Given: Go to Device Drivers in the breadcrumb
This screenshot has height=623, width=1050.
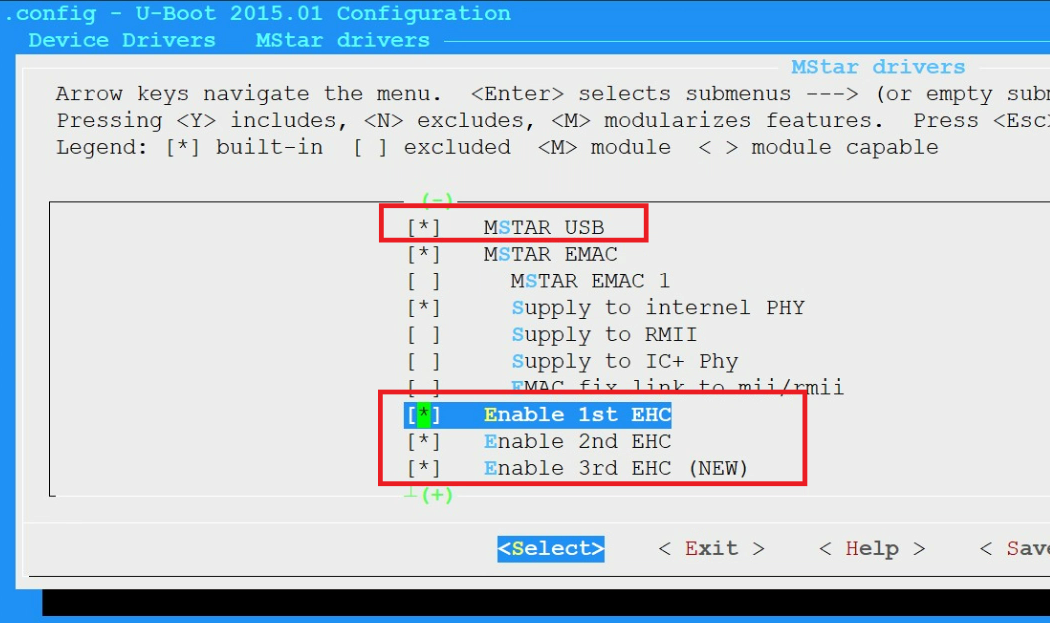Looking at the screenshot, I should pyautogui.click(x=121, y=41).
